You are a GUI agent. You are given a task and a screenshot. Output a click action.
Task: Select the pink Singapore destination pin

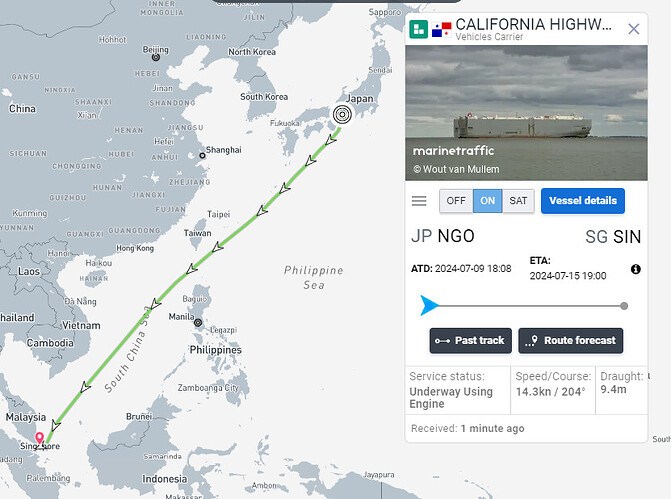click(x=39, y=438)
